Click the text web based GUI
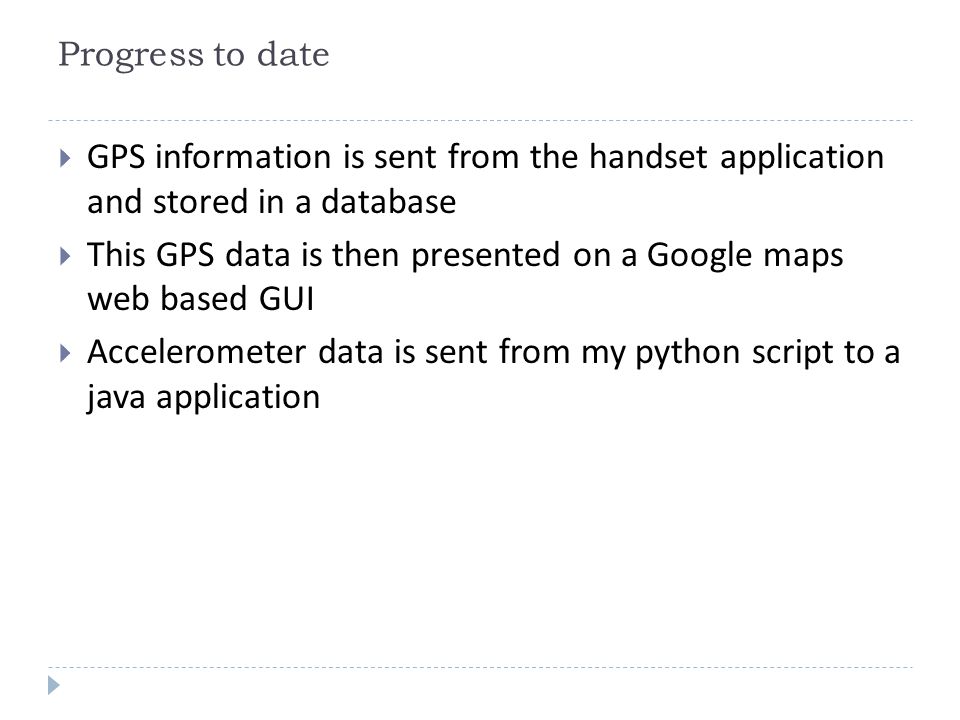The width and height of the screenshot is (960, 720). 201,299
